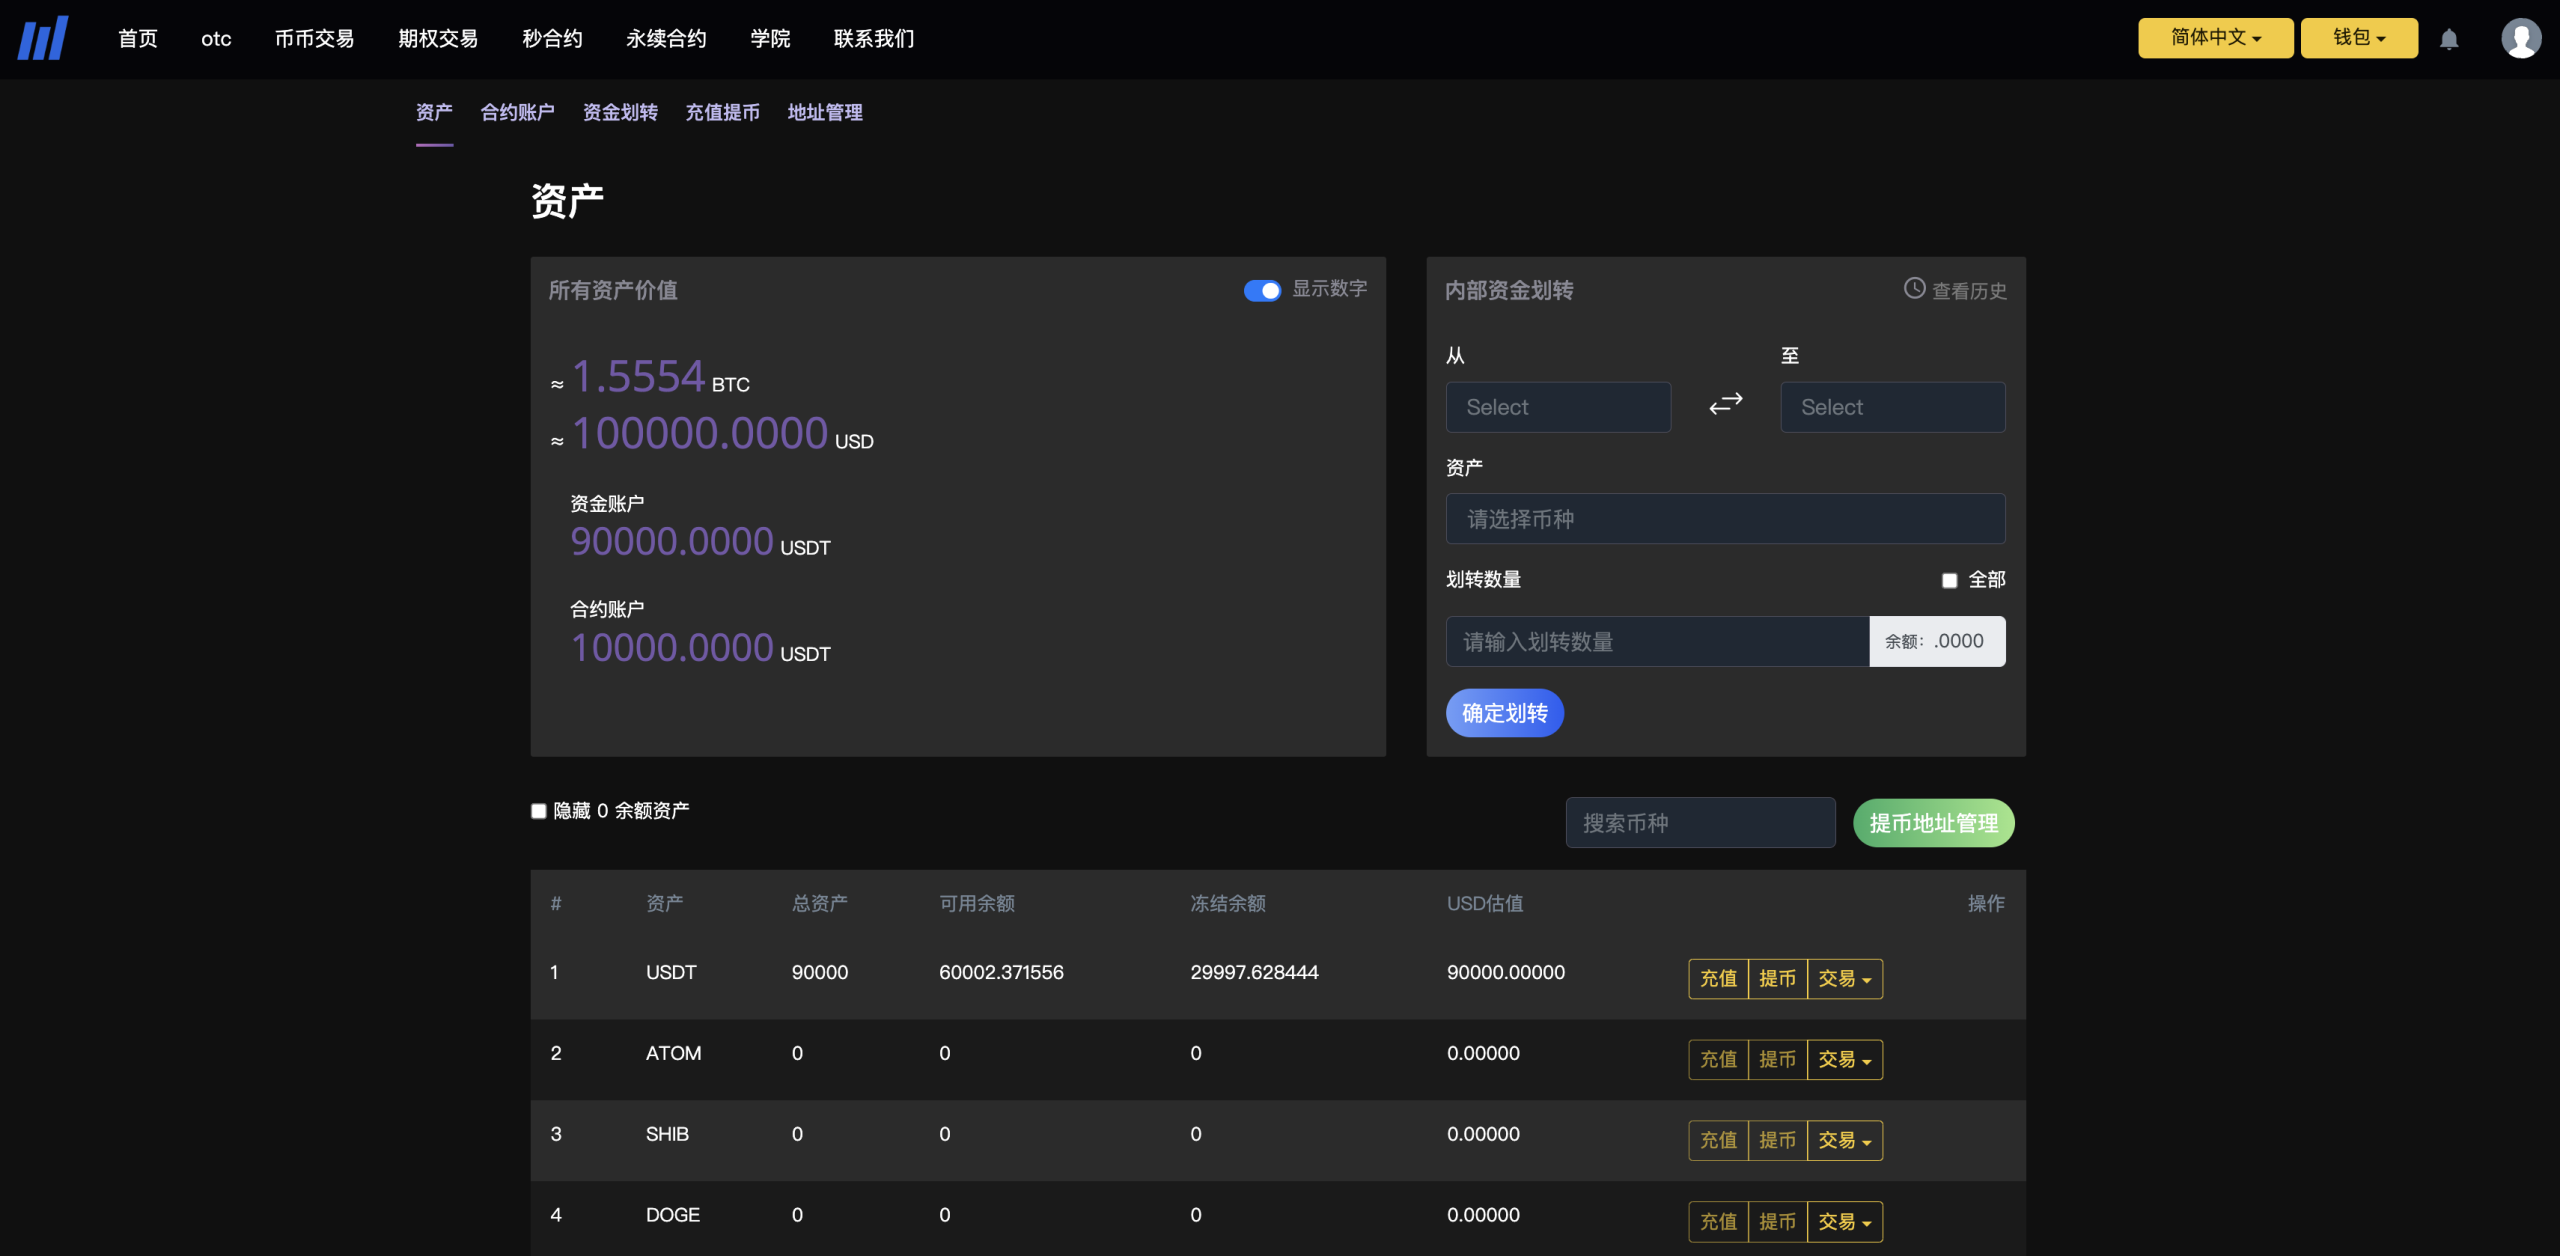Click the 总资产 column header
The height and width of the screenshot is (1256, 2560).
[x=820, y=903]
